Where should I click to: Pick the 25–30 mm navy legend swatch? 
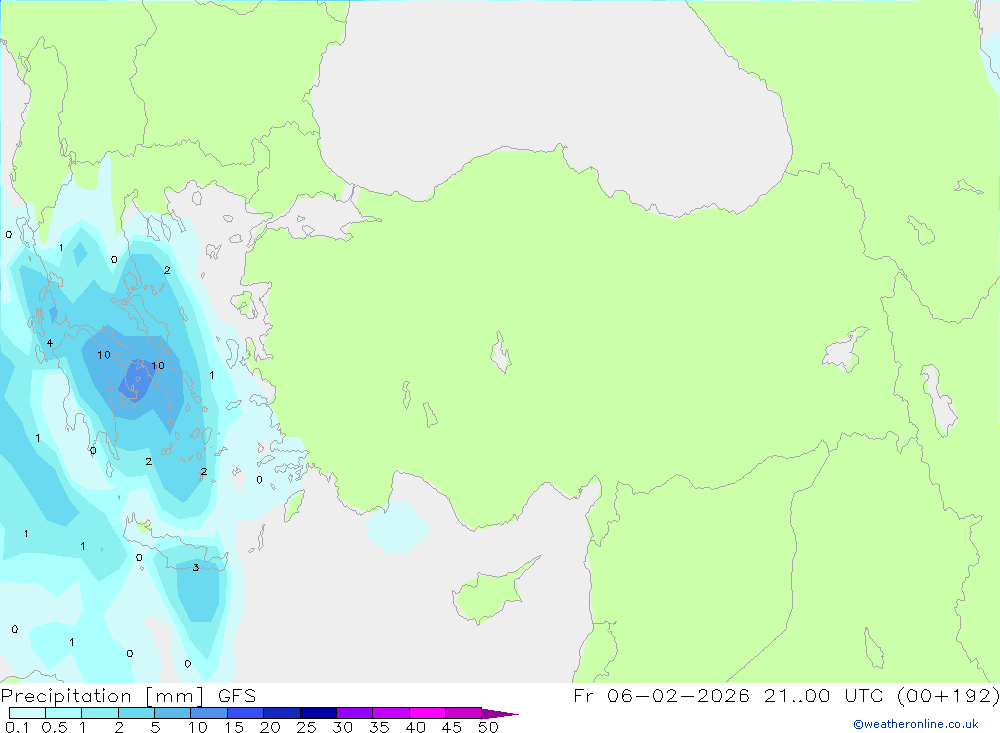click(318, 713)
